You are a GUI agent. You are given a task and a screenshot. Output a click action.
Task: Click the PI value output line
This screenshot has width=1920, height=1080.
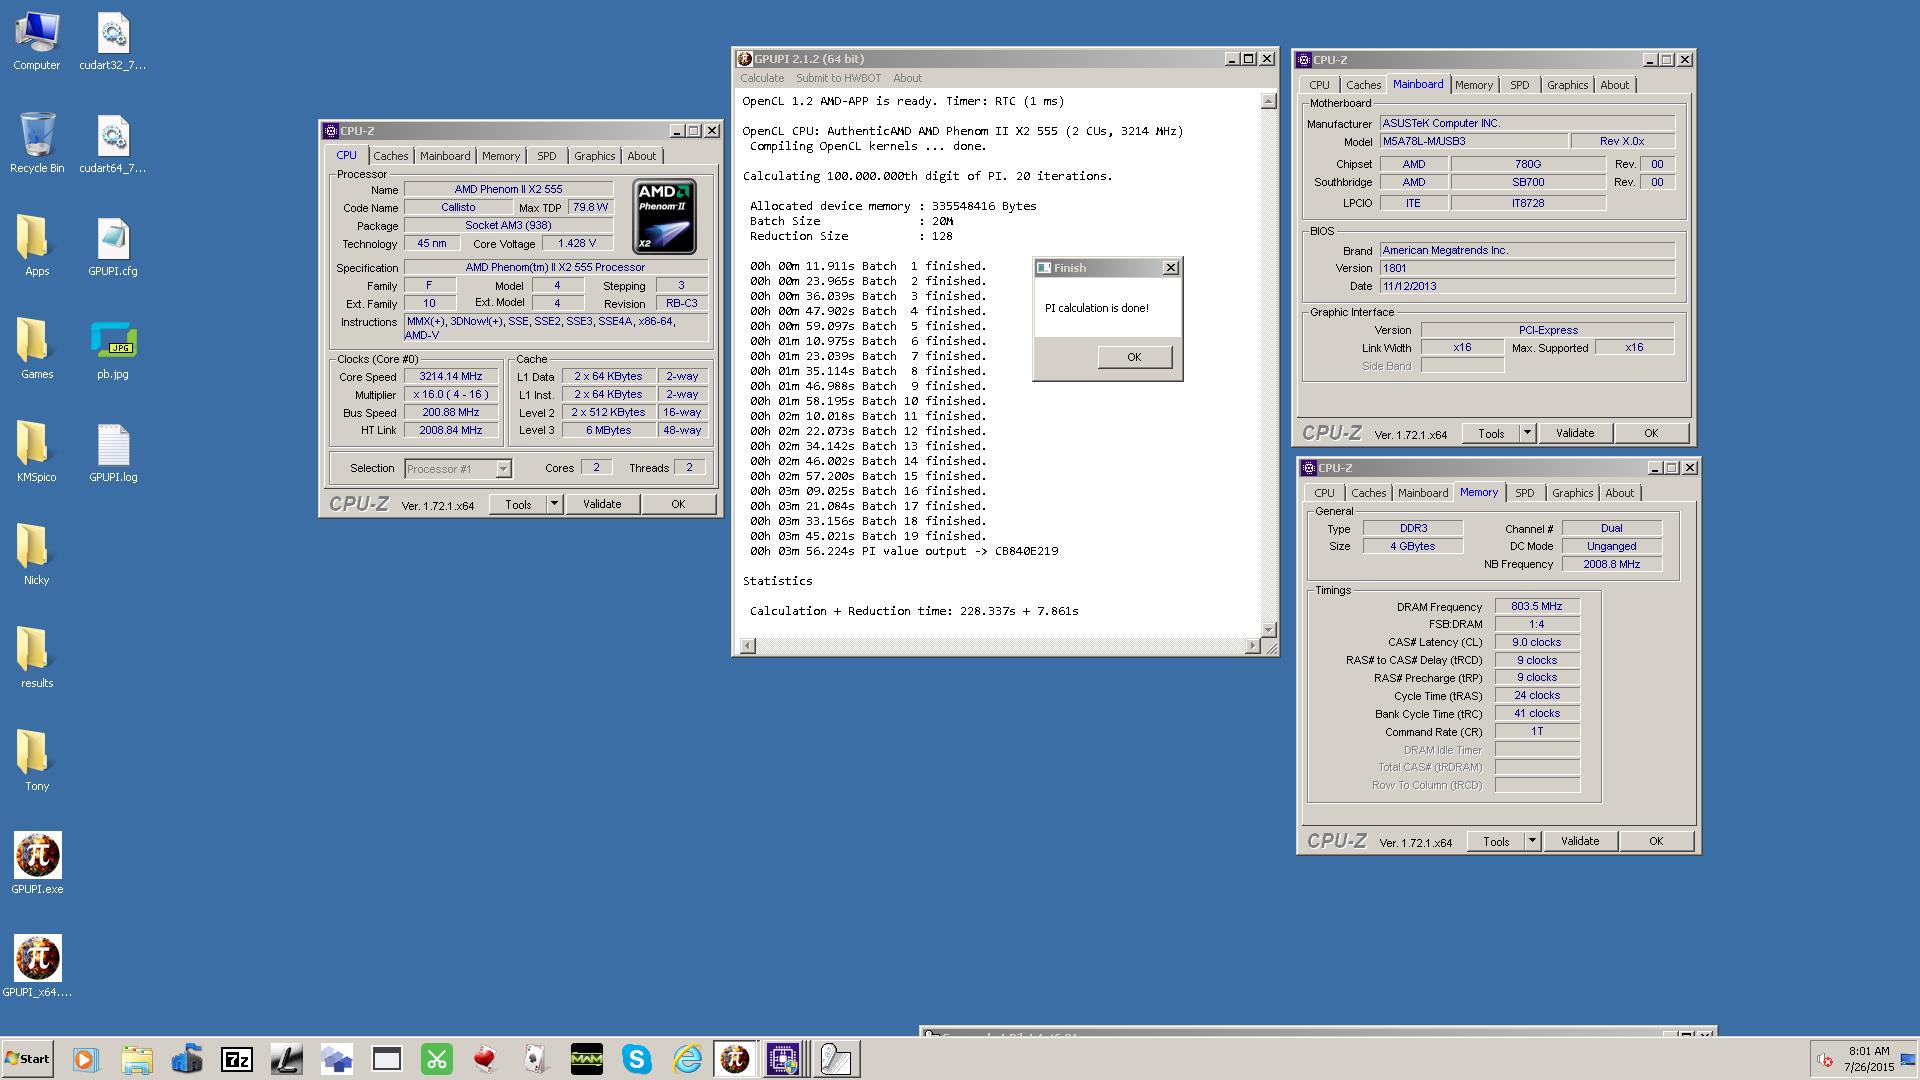pos(904,551)
